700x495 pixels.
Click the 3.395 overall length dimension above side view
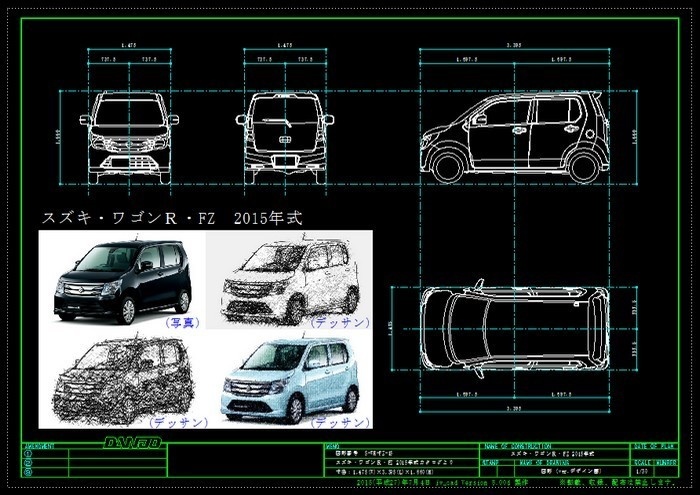click(x=514, y=45)
